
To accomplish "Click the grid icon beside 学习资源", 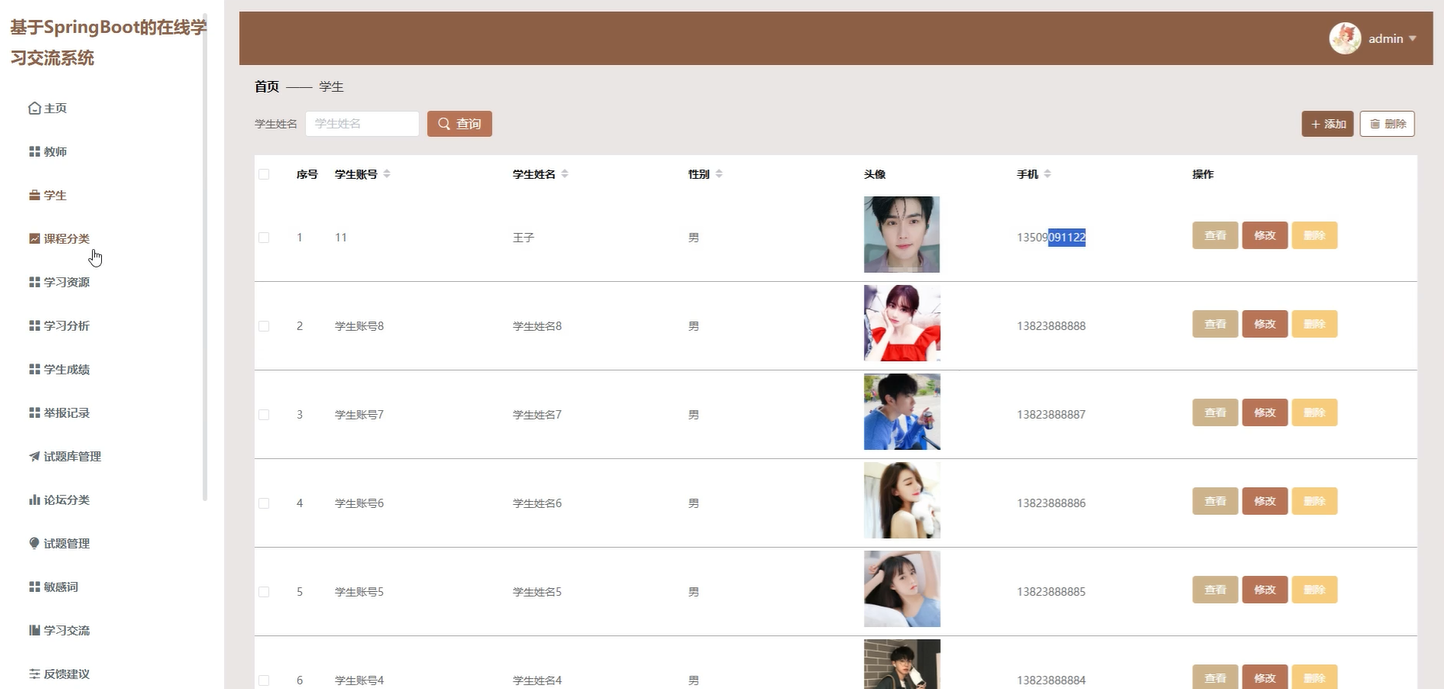I will point(35,282).
